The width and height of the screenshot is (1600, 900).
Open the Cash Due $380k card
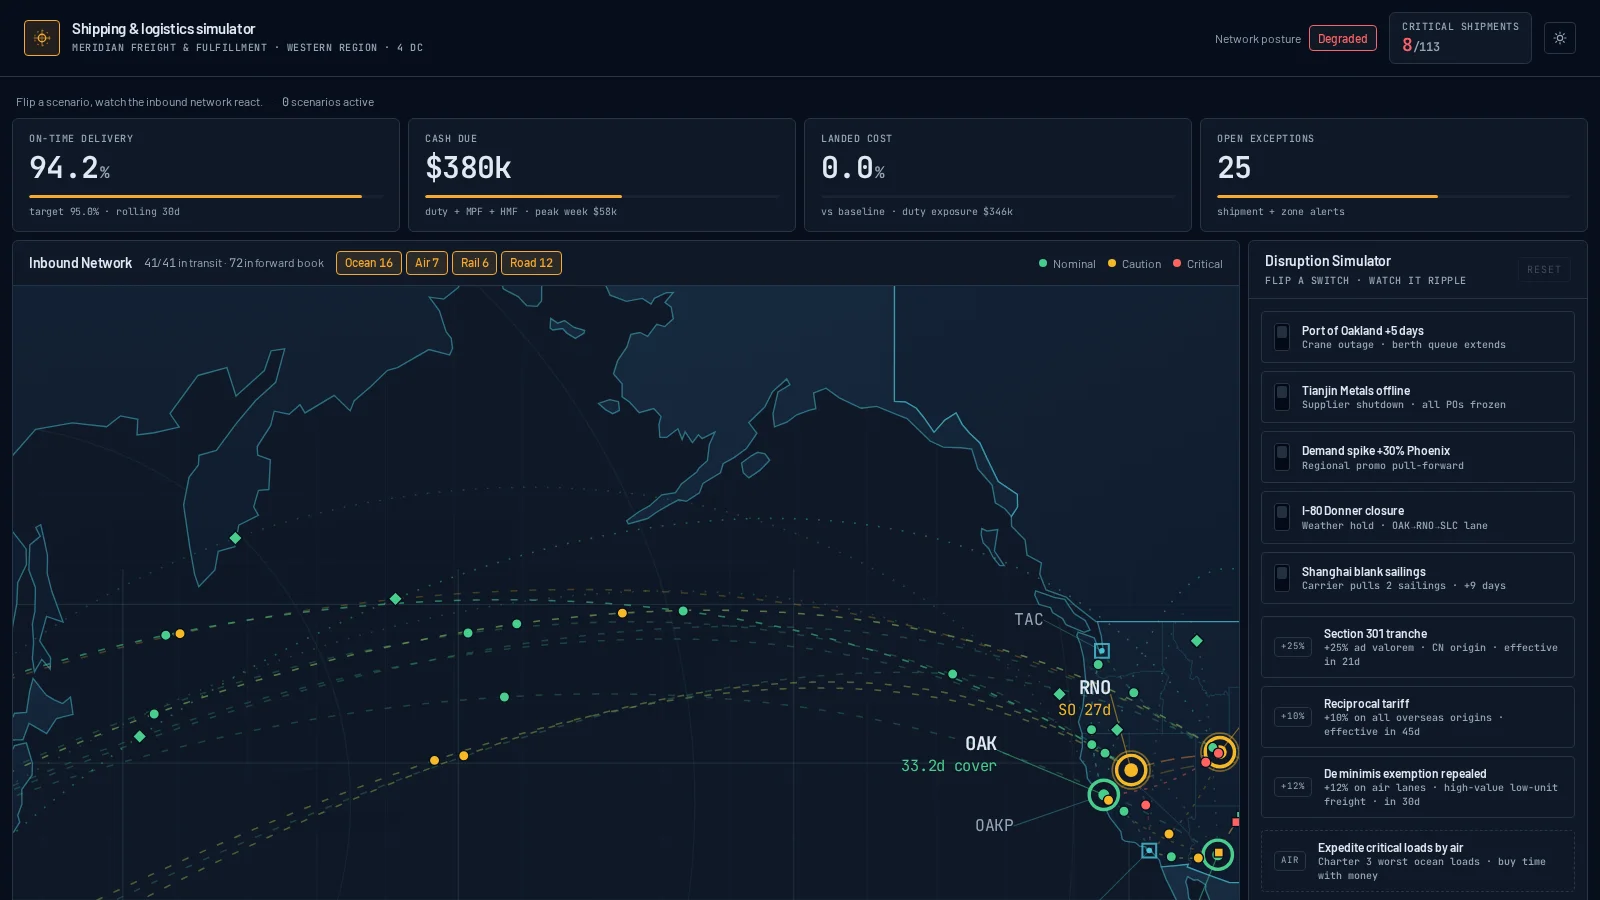[602, 175]
